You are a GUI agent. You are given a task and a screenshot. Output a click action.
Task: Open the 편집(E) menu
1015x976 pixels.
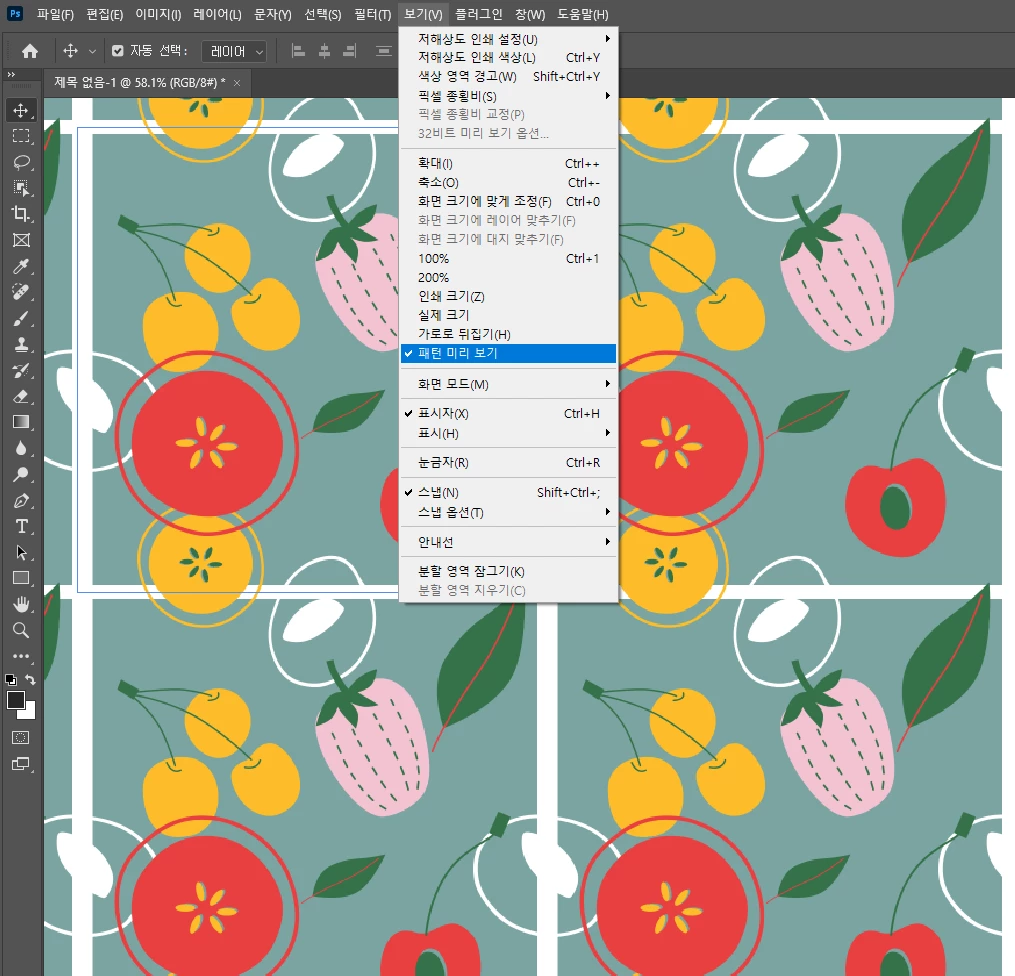pyautogui.click(x=105, y=14)
